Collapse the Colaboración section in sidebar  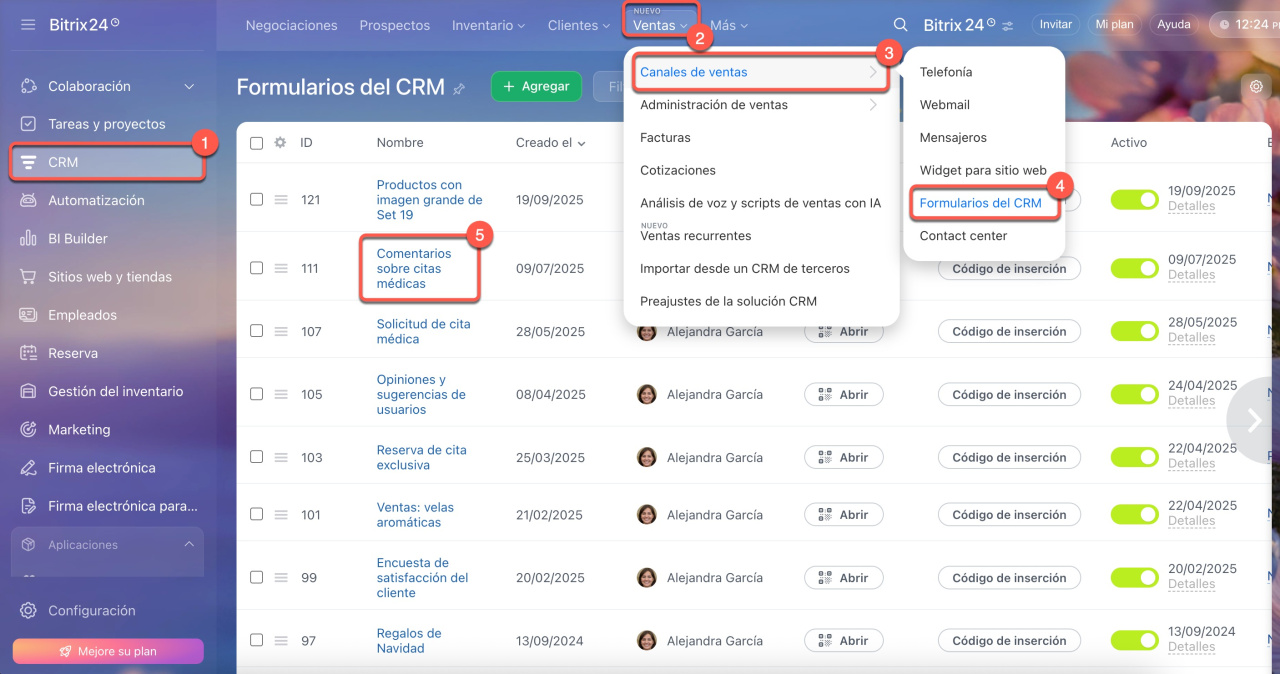(x=189, y=87)
